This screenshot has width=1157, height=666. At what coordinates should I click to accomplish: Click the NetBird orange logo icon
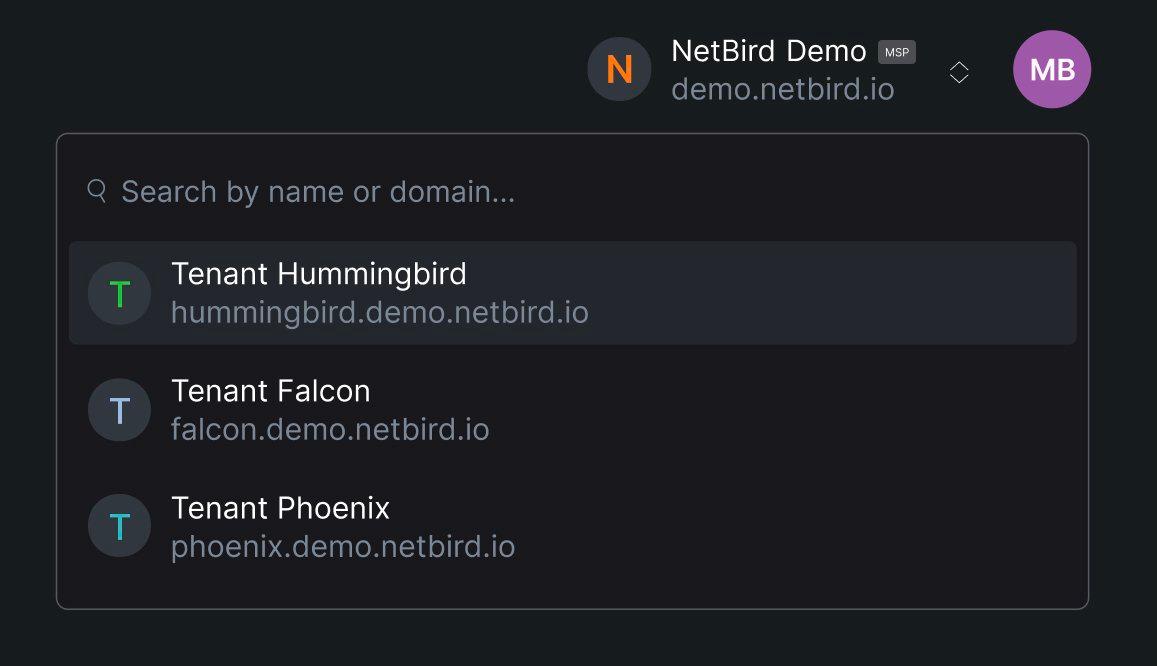pos(619,69)
